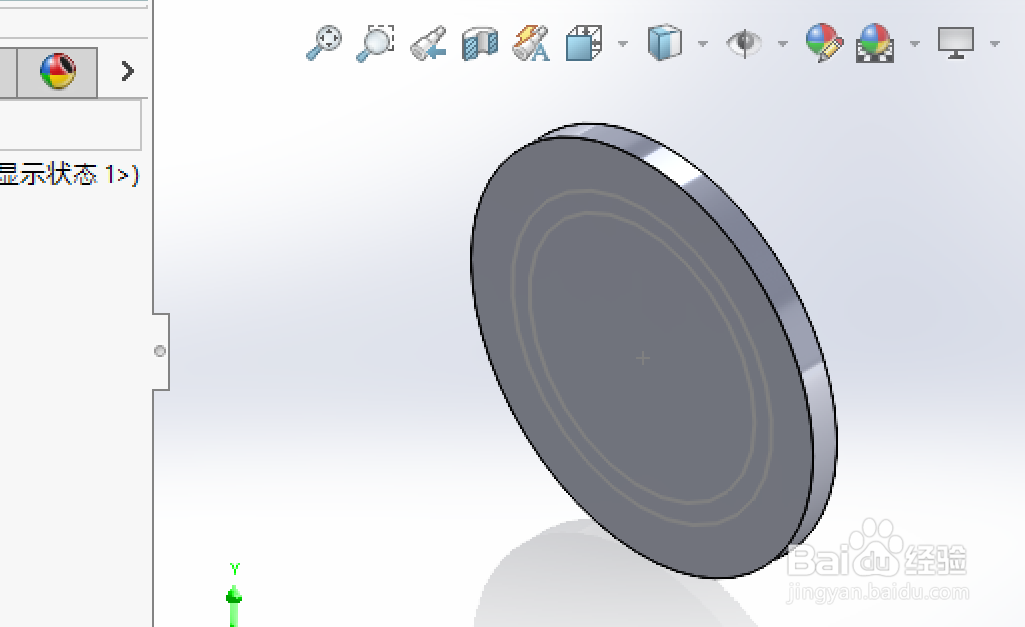Open the DisplayManager appearance ball tab
Screen dimensions: 1025x627
58,71
